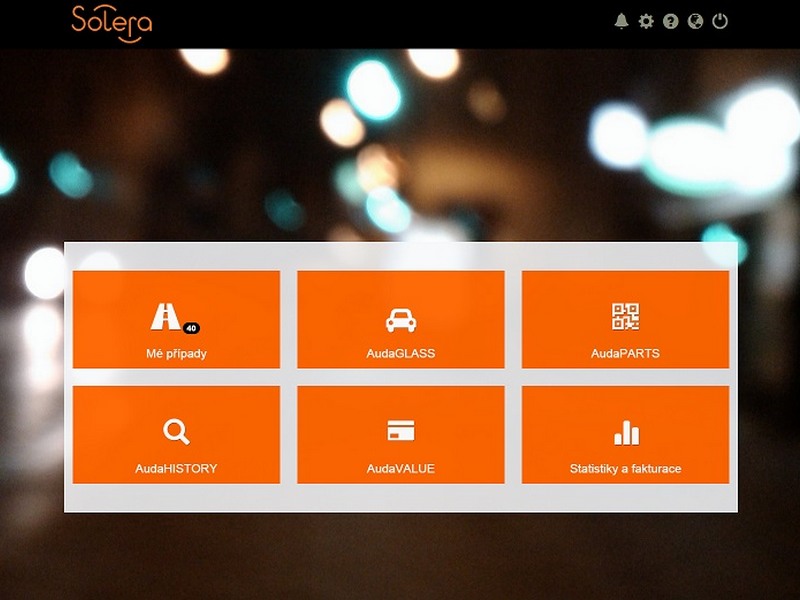Viewport: 800px width, 600px height.
Task: Click the 40 badge on Mé případy
Action: coord(191,328)
